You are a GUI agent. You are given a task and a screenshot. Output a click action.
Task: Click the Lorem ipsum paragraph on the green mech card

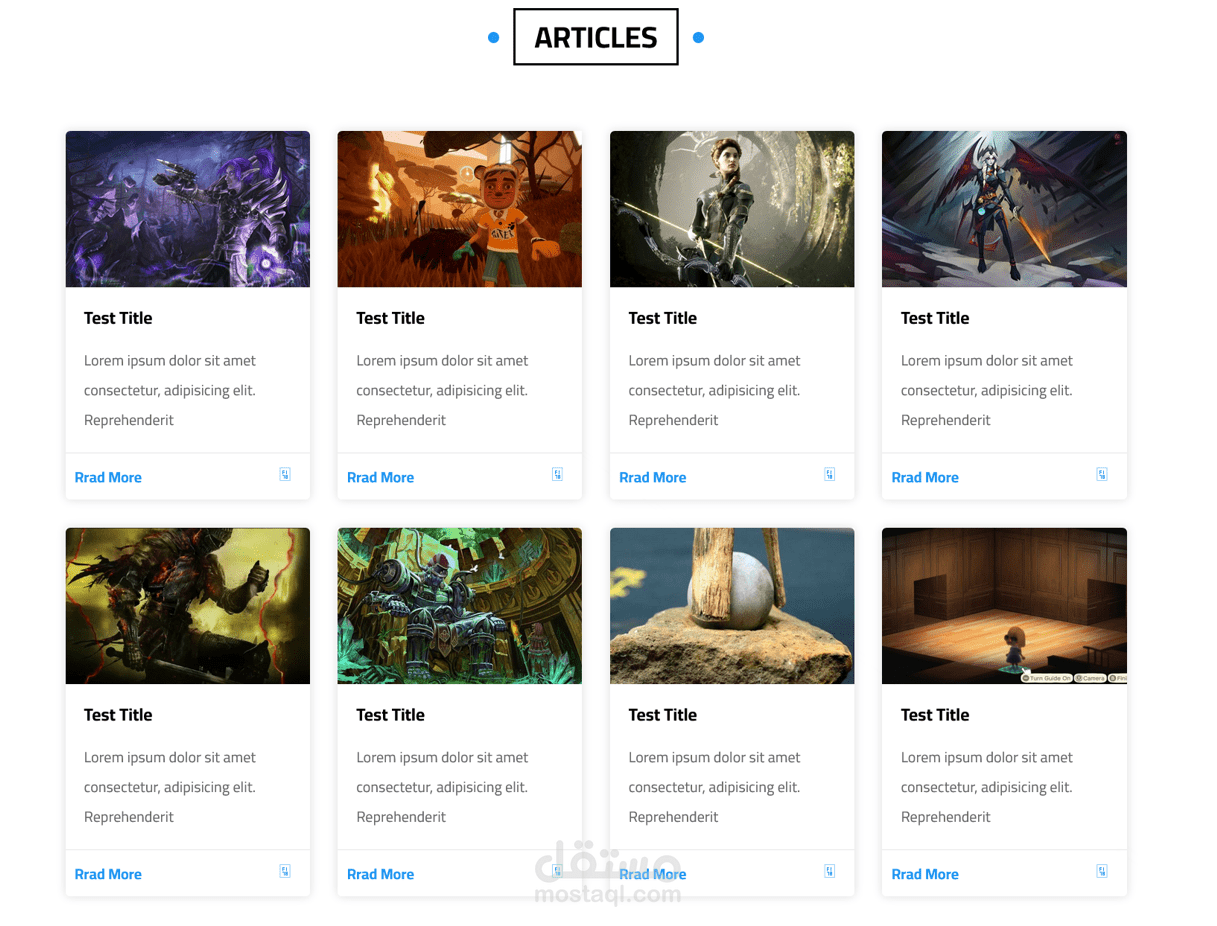442,787
